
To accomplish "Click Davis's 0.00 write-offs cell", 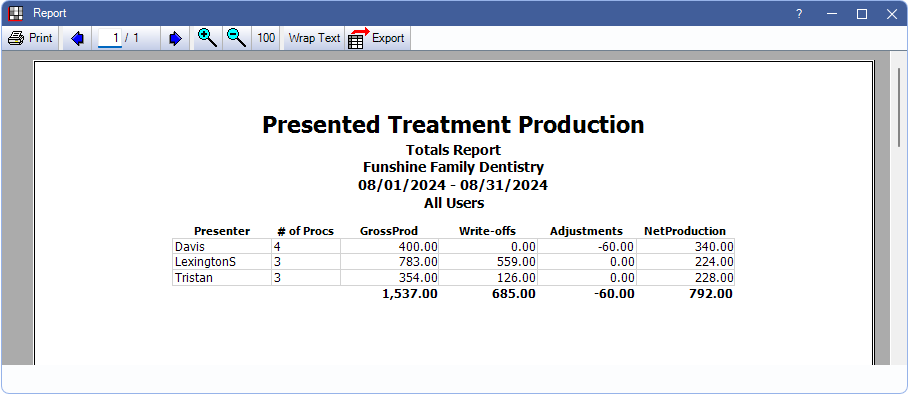I will 488,247.
